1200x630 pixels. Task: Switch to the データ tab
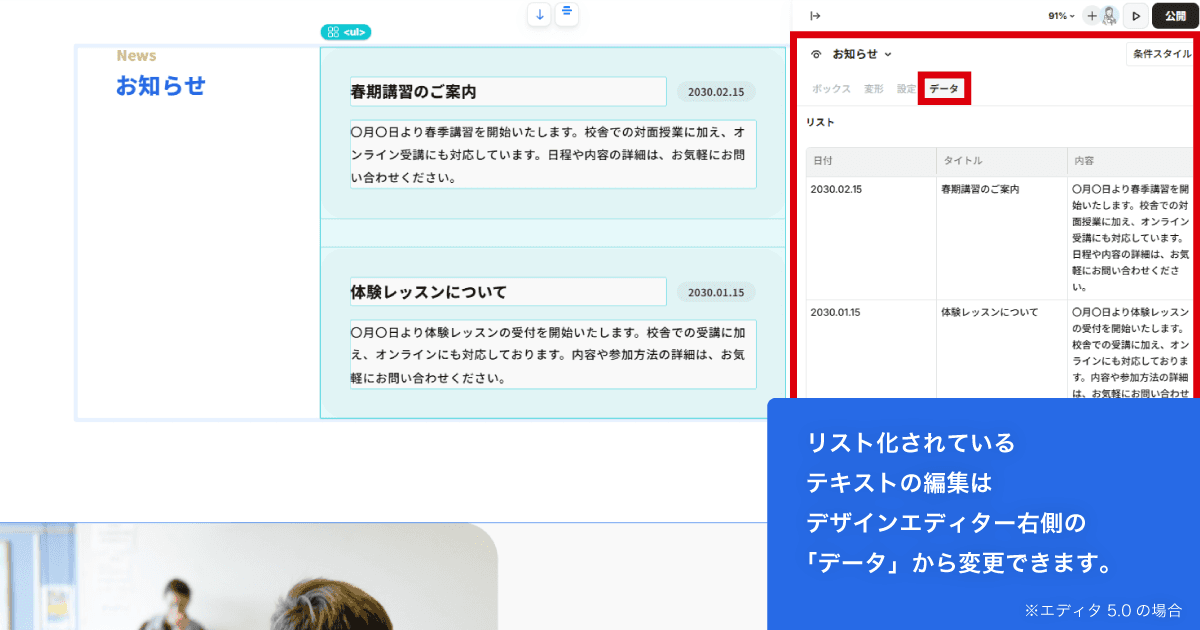[x=943, y=88]
